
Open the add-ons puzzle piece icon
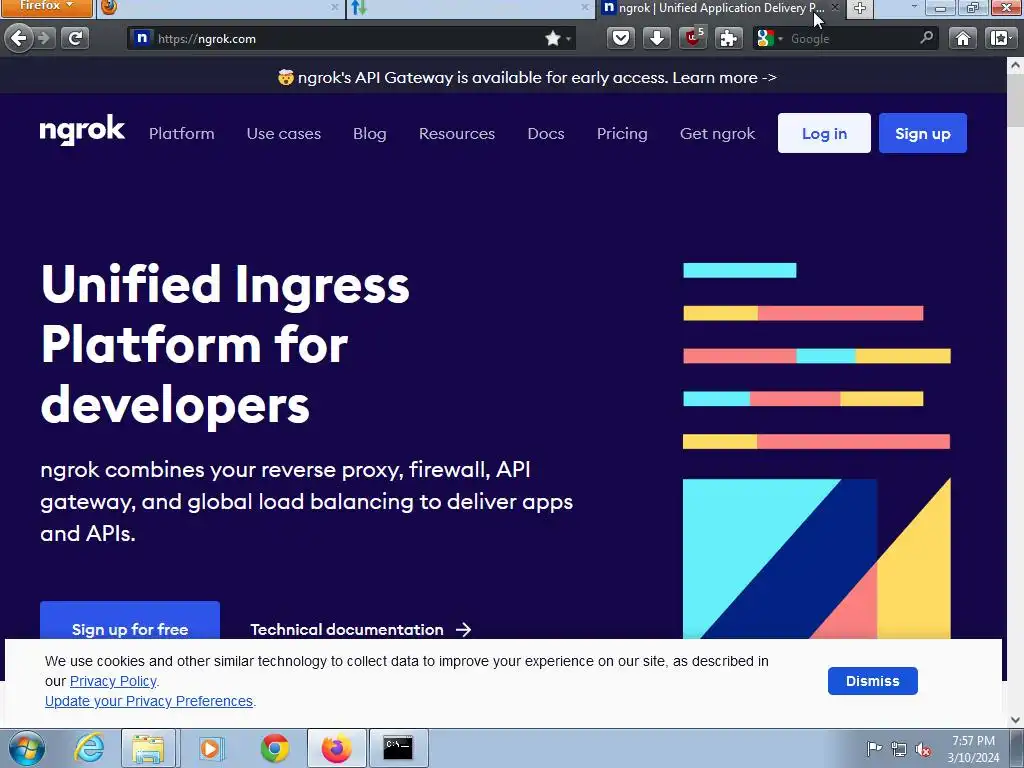pos(728,39)
